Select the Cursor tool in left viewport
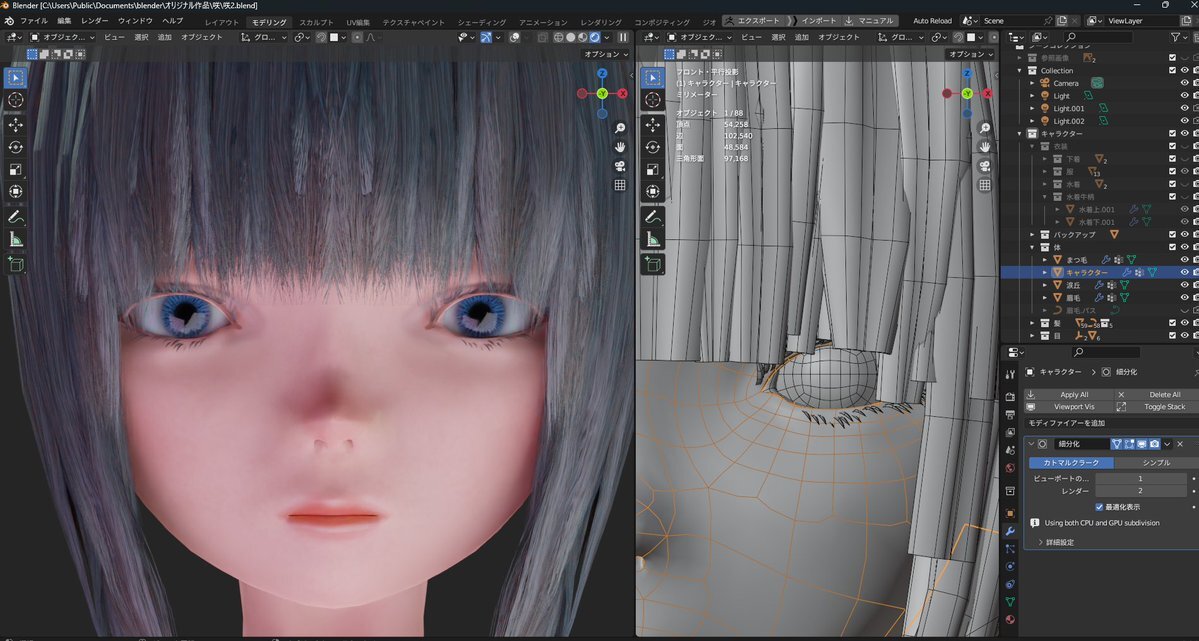The image size is (1199, 641). (x=16, y=100)
